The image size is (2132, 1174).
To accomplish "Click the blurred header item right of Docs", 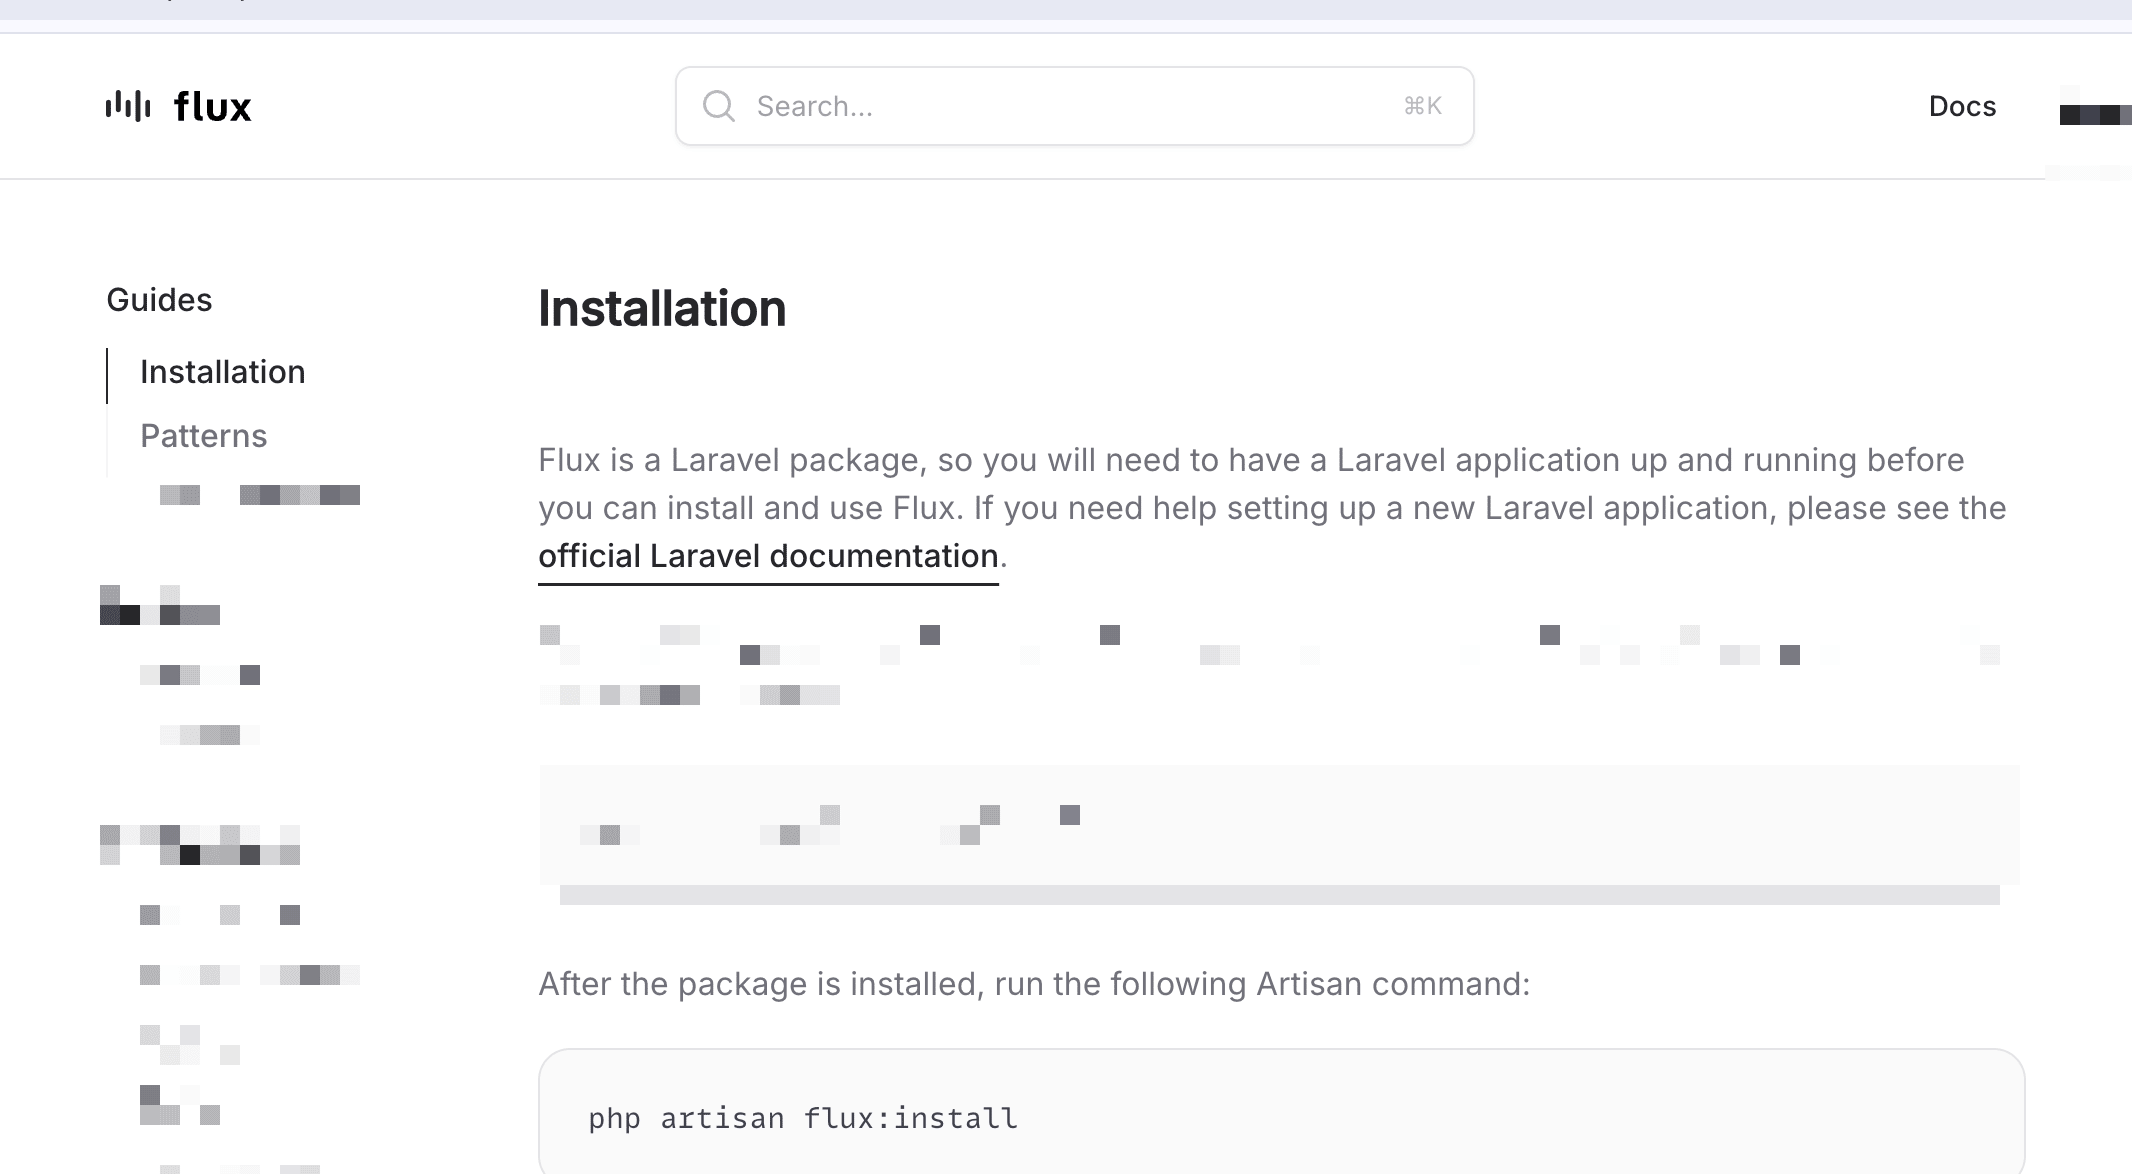I will coord(2094,114).
